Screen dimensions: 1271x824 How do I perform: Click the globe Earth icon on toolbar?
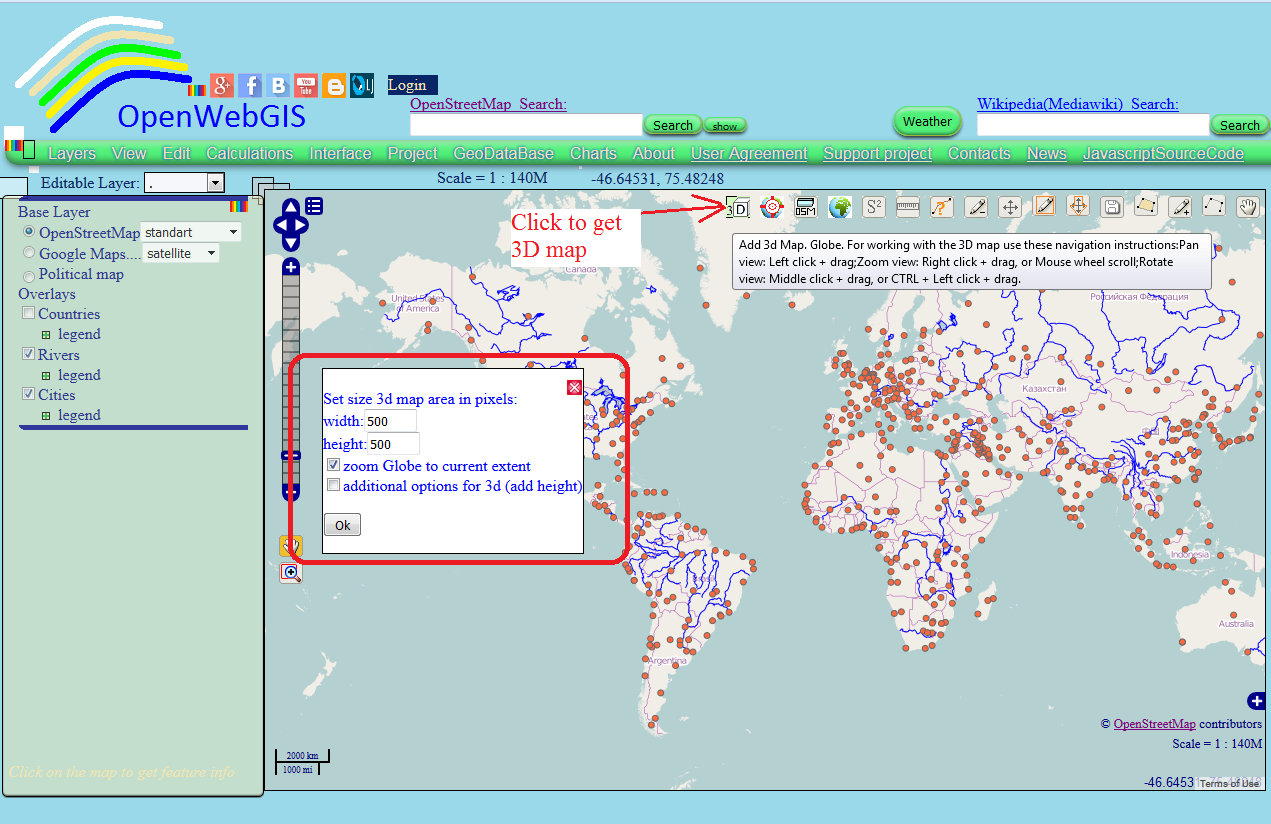(840, 206)
